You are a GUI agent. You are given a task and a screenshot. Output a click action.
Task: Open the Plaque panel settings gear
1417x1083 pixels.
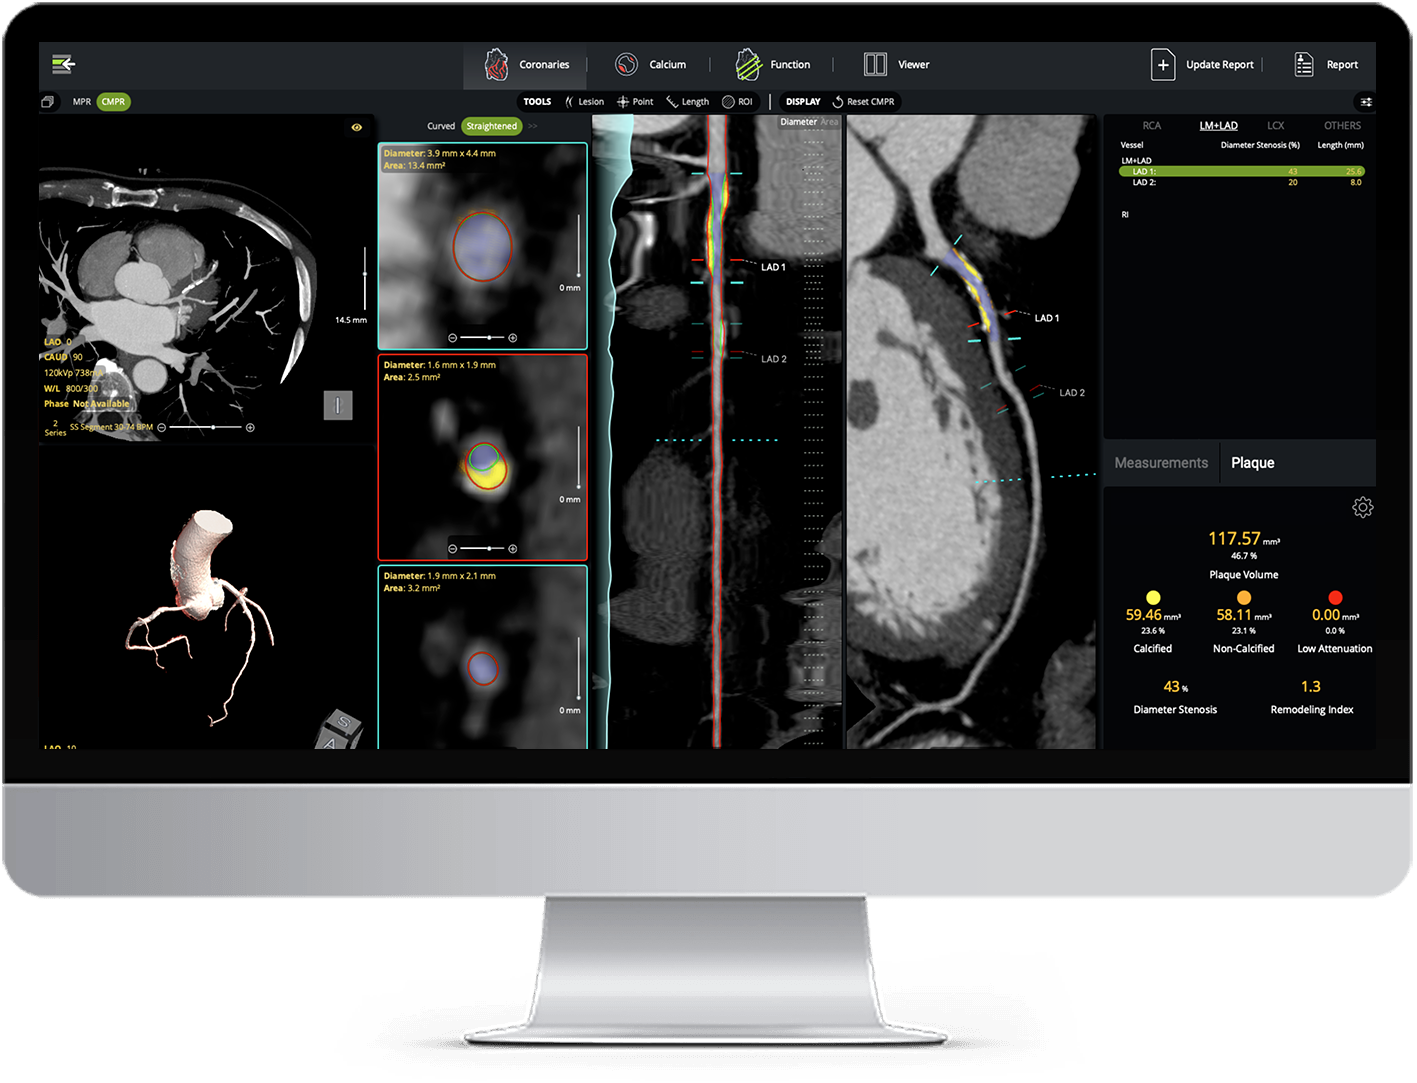(1363, 507)
